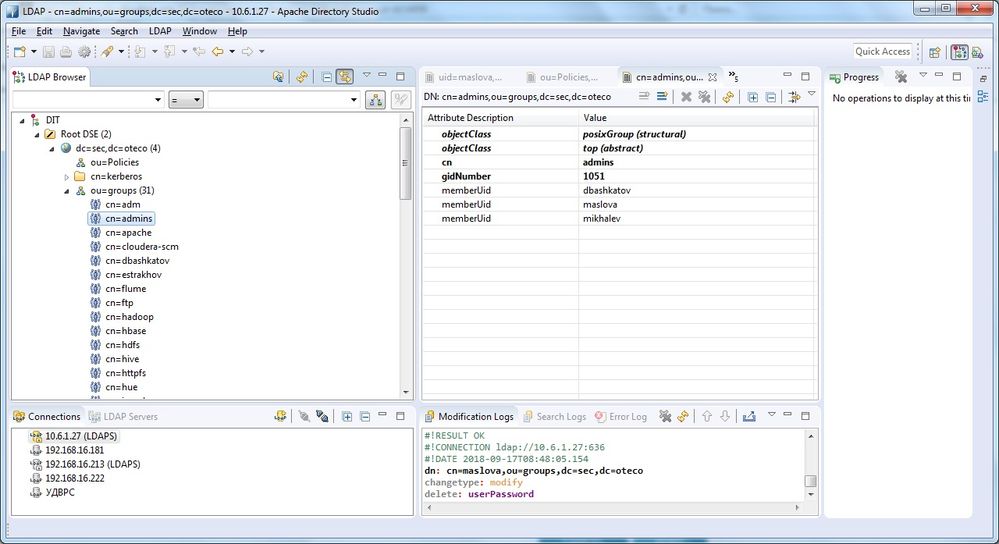Open the equals operator dropdown in quick search
The height and width of the screenshot is (544, 999).
(x=185, y=100)
